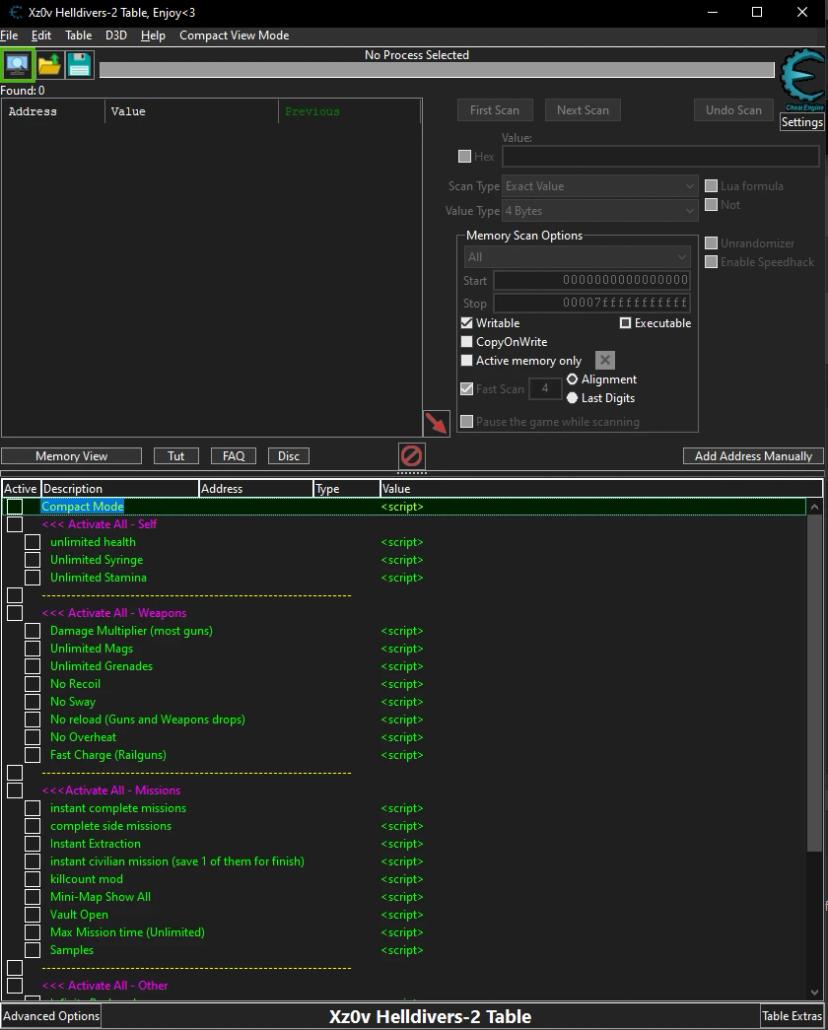Click the Disc button
Viewport: 828px width, 1030px height.
pos(288,456)
